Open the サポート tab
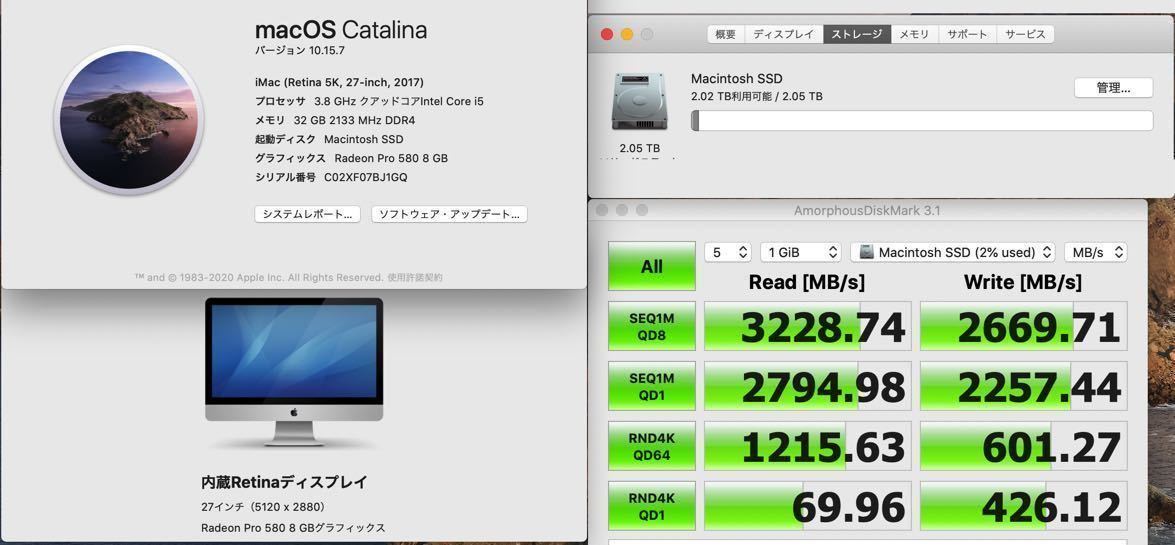The height and width of the screenshot is (545, 1175). (x=967, y=34)
